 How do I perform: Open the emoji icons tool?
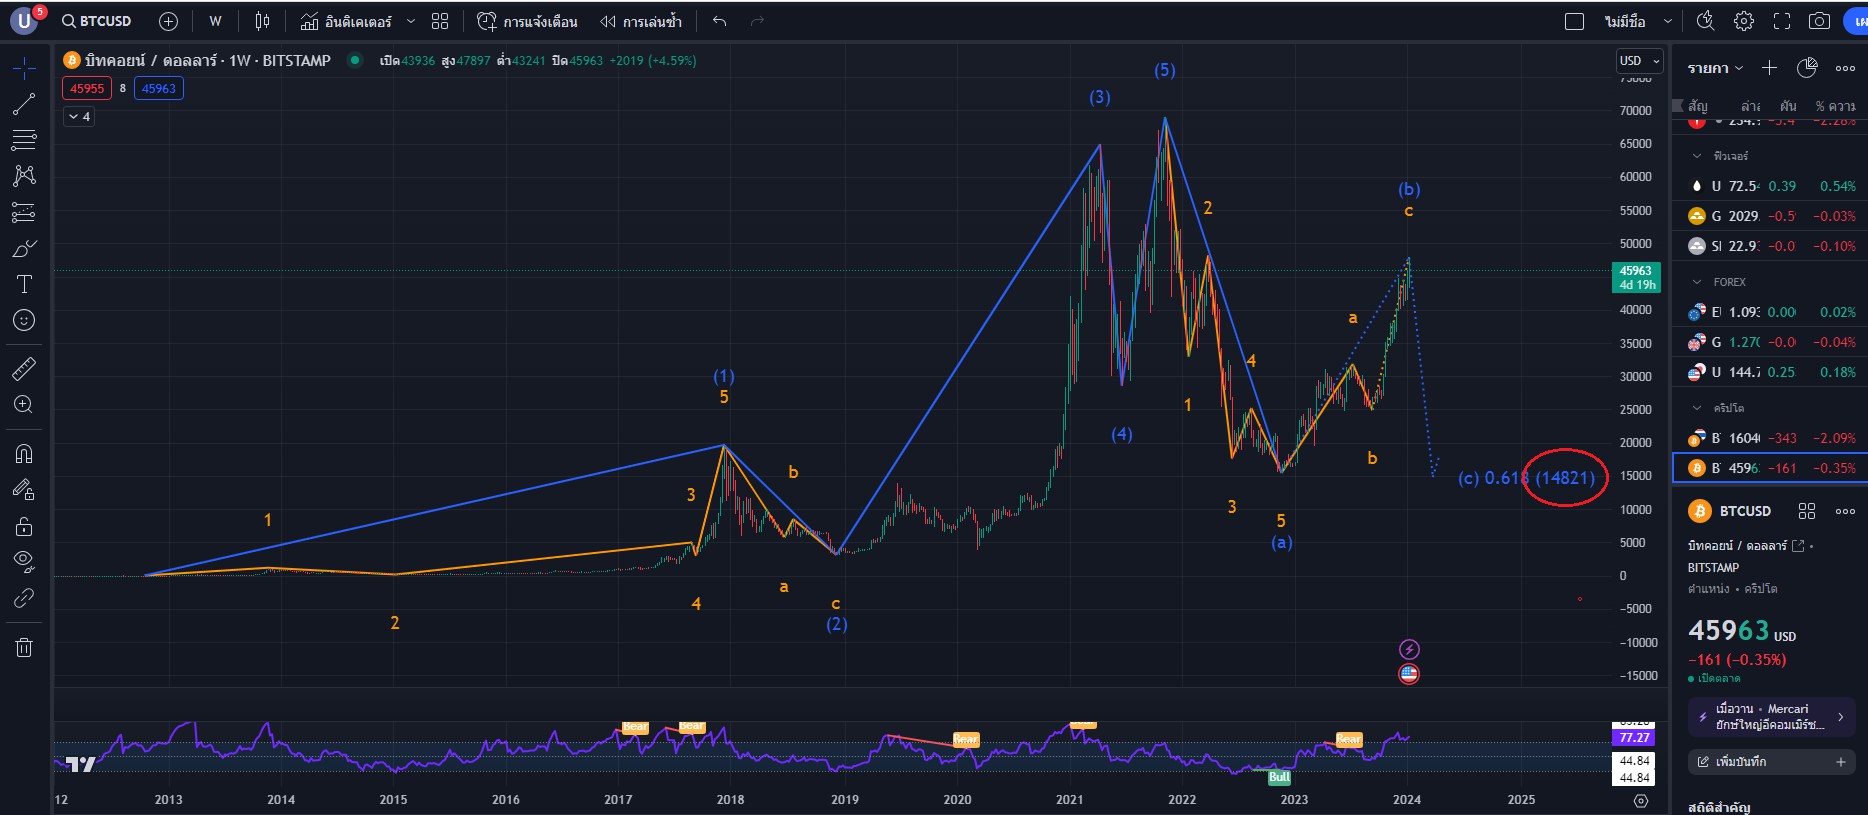[24, 320]
